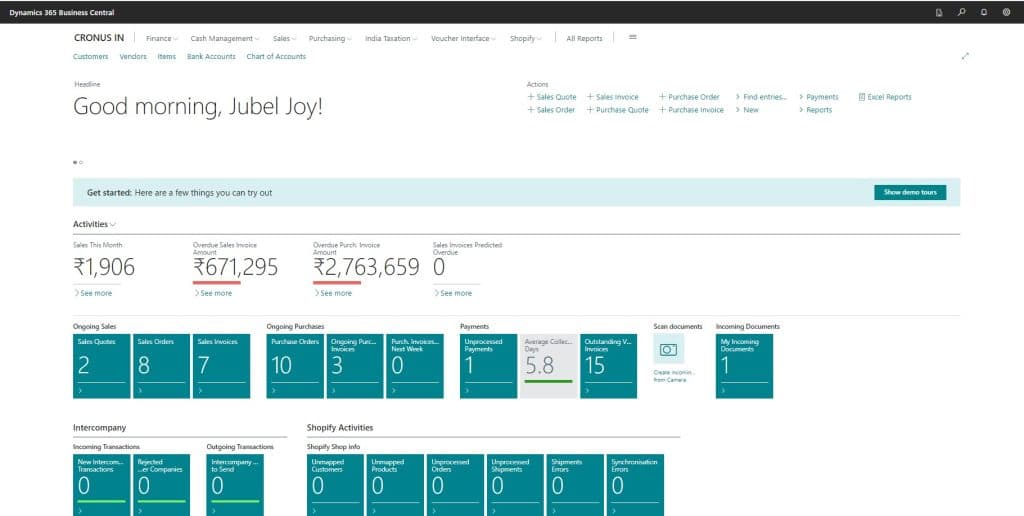Expand the Activities section chevron
Screen dimensions: 1024x516
tap(113, 225)
